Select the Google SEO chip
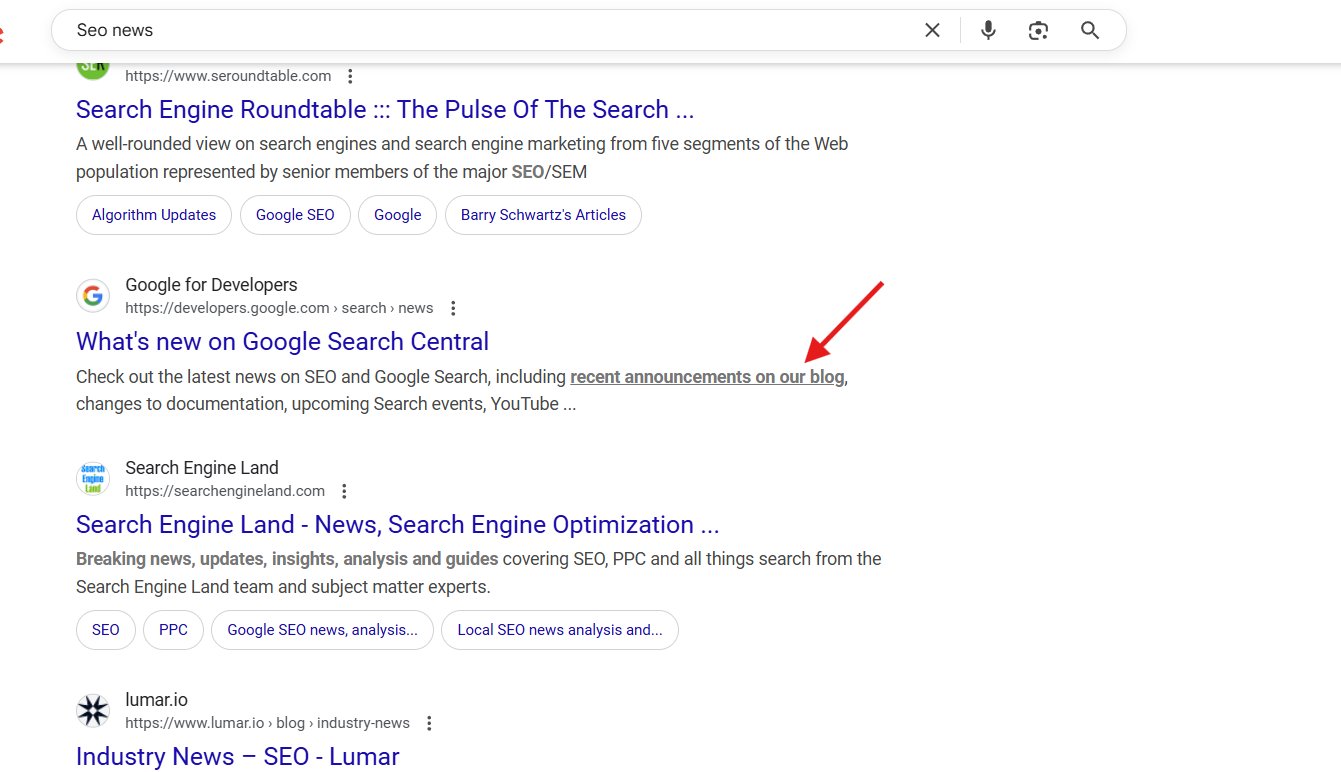Viewport: 1341px width, 772px height. point(295,215)
